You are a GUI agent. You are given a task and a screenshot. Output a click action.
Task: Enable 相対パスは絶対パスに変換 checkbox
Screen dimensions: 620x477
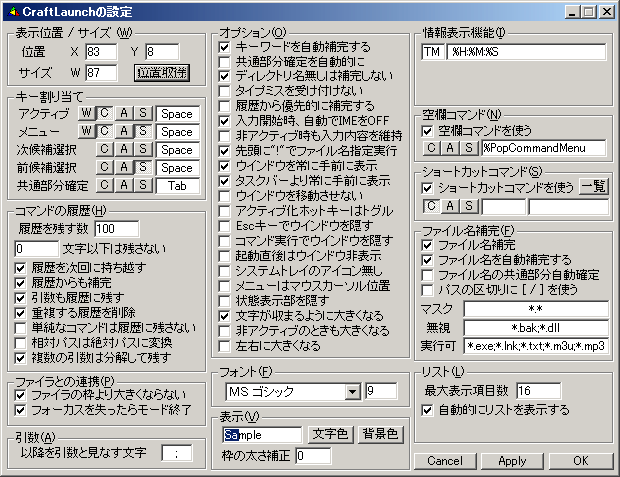click(x=20, y=343)
